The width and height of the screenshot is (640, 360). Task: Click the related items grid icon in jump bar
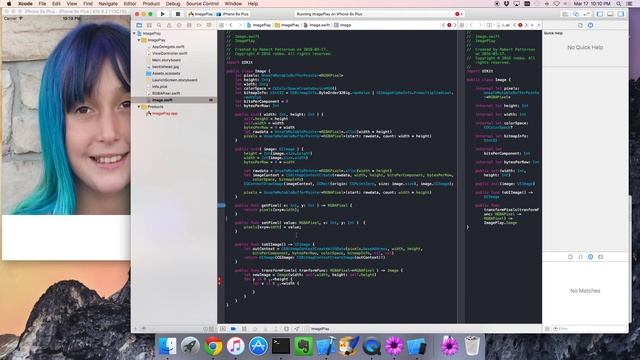click(222, 25)
